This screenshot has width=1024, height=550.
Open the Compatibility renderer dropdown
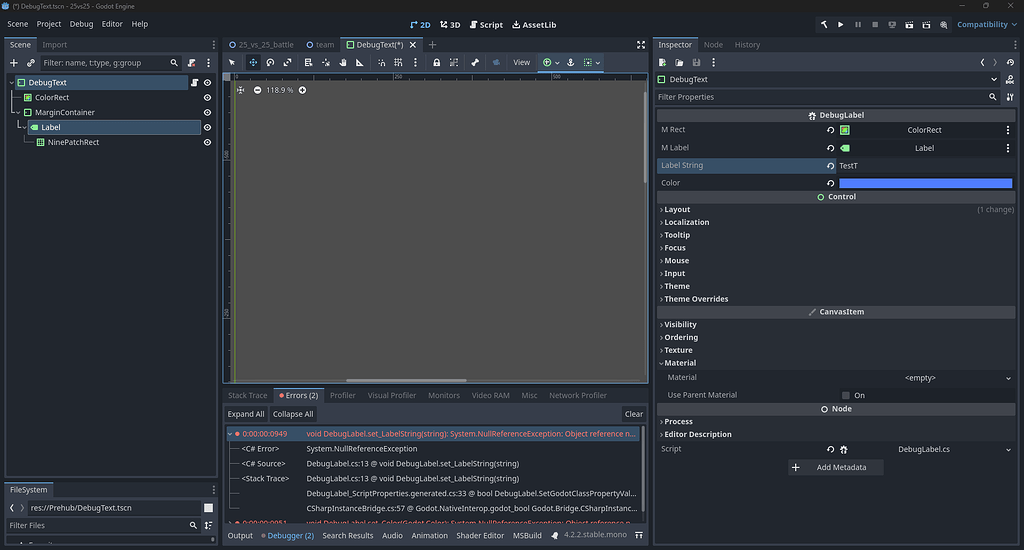click(987, 25)
